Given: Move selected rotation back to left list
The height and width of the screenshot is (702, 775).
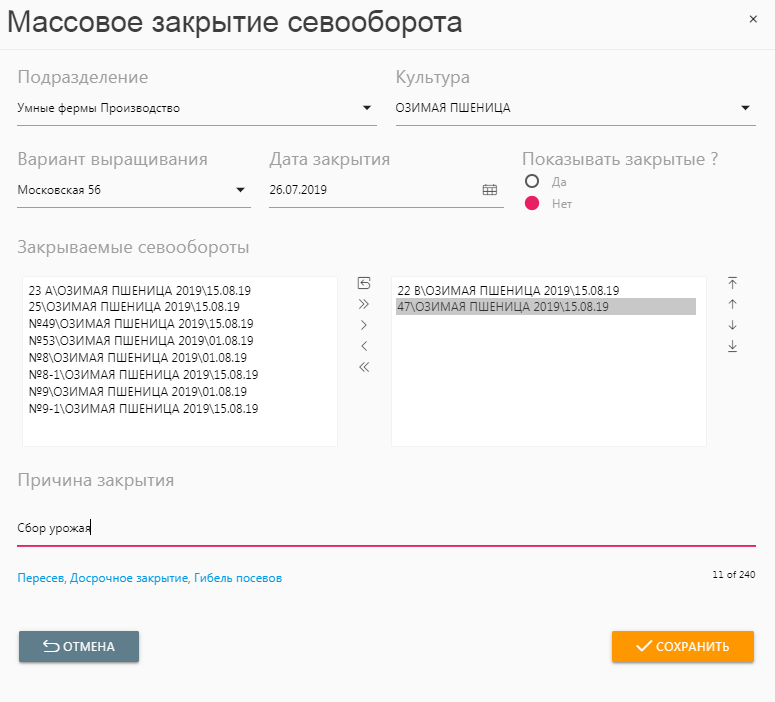Looking at the screenshot, I should (364, 346).
